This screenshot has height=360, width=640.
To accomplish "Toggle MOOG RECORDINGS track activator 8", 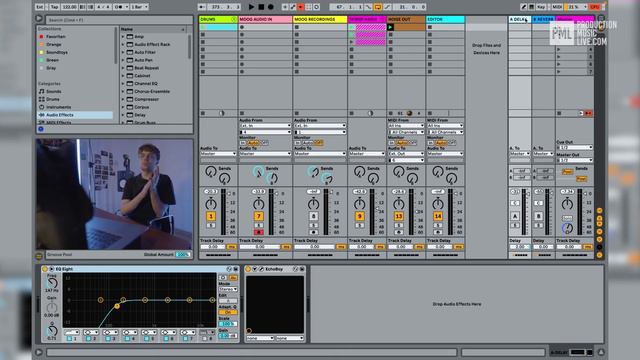I will 313,216.
